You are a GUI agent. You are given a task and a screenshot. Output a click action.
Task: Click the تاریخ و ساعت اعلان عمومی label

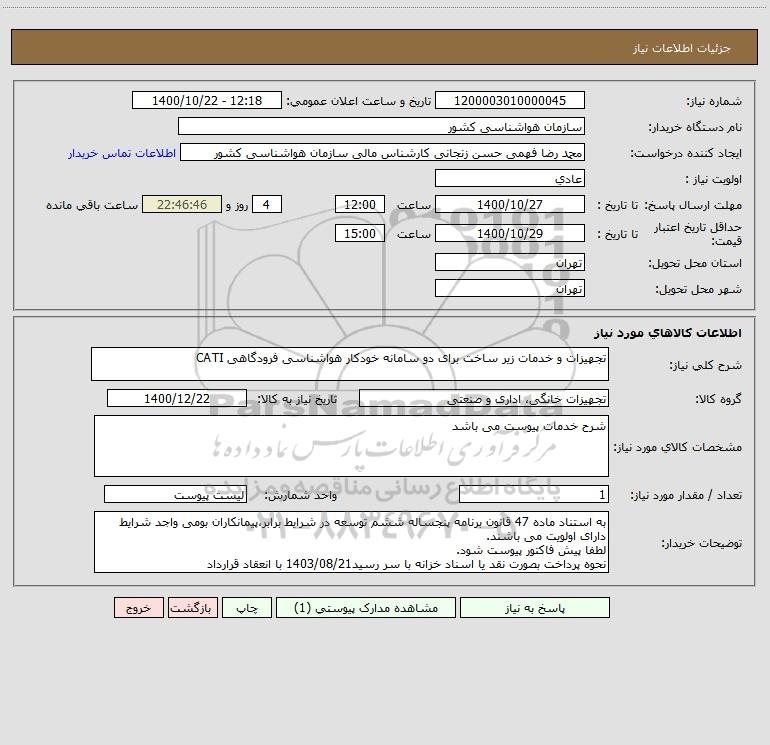click(359, 101)
